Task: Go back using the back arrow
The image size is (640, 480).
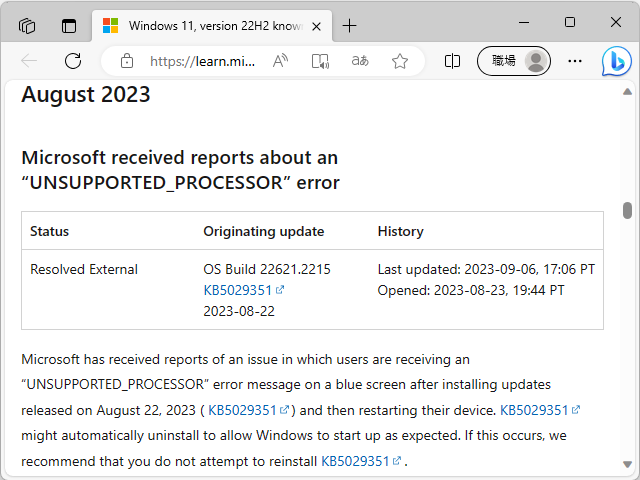Action: (x=29, y=61)
